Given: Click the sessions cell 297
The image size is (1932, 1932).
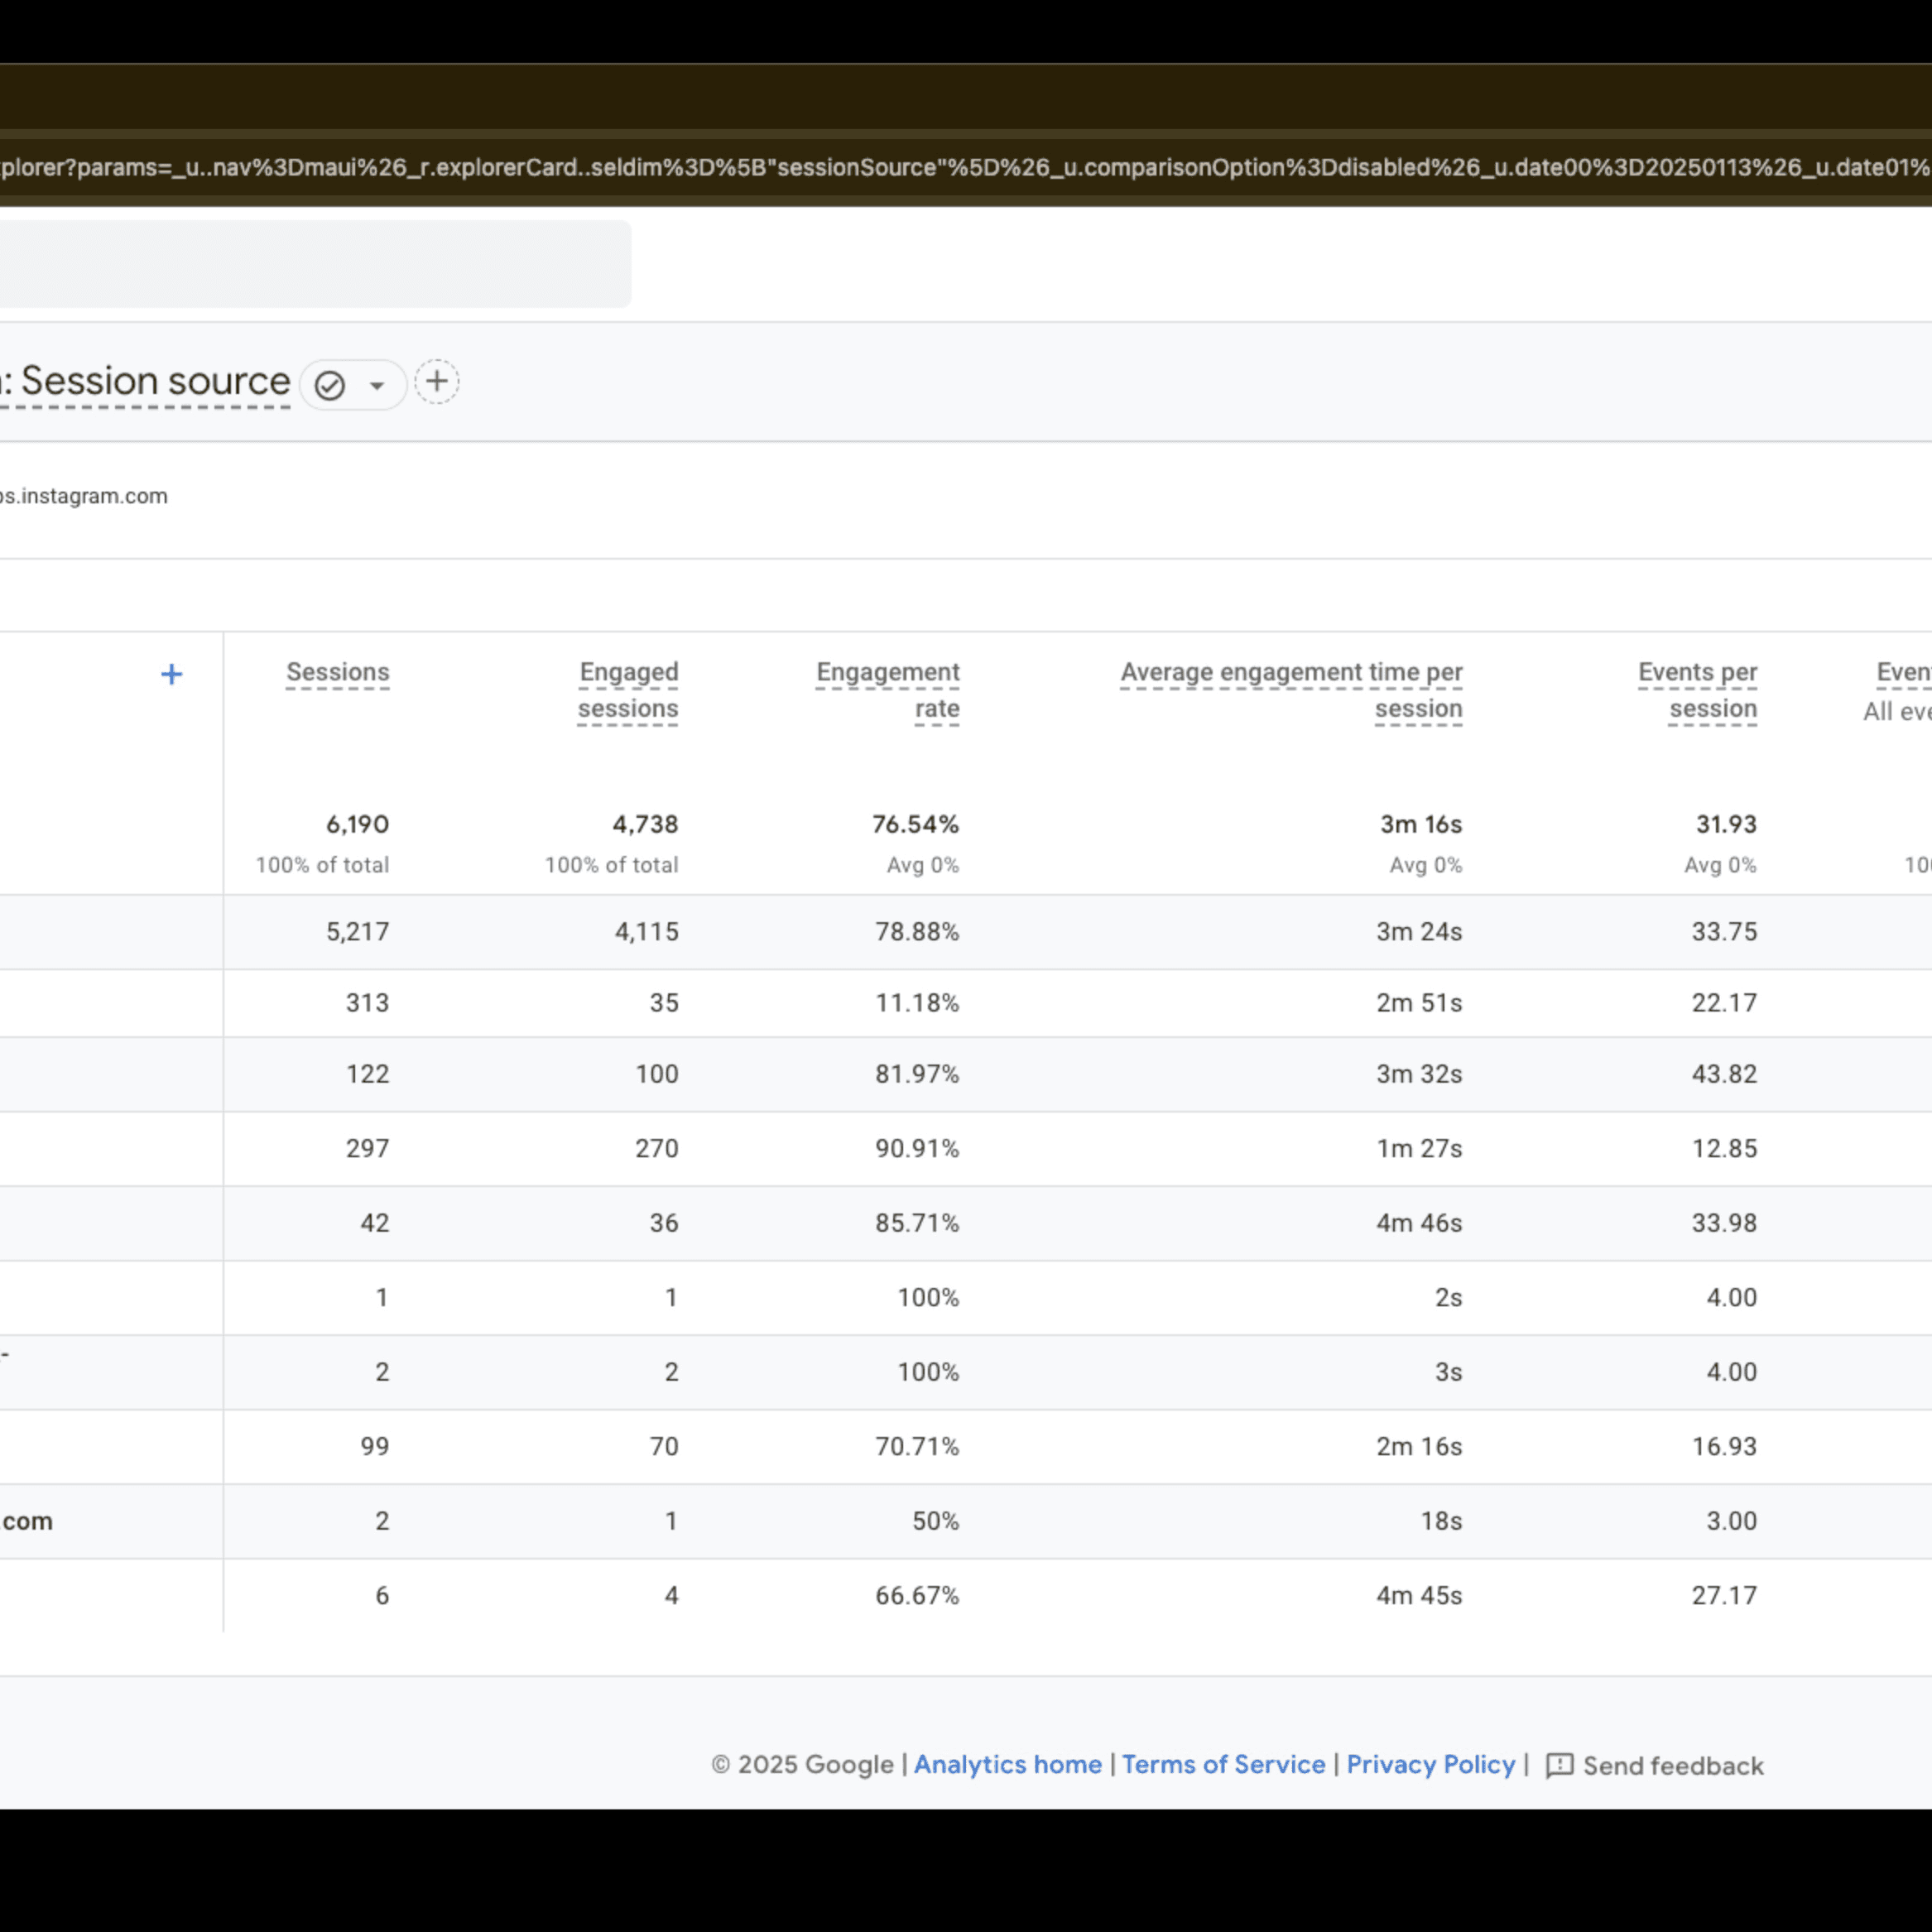Looking at the screenshot, I should (367, 1148).
